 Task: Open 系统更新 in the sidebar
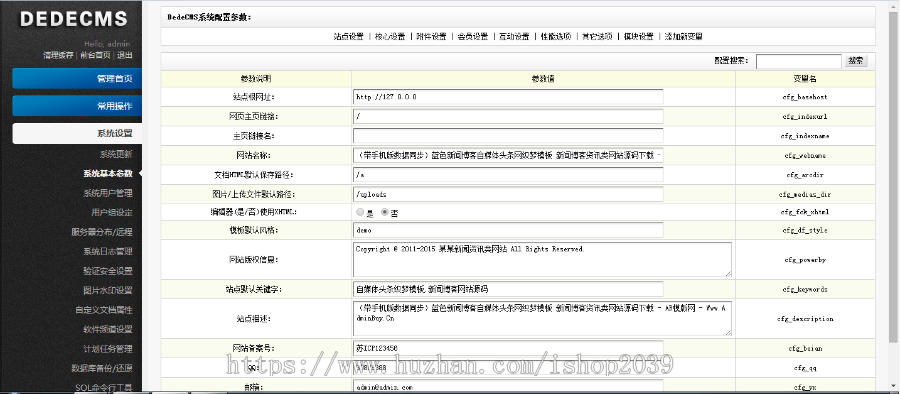tap(116, 154)
